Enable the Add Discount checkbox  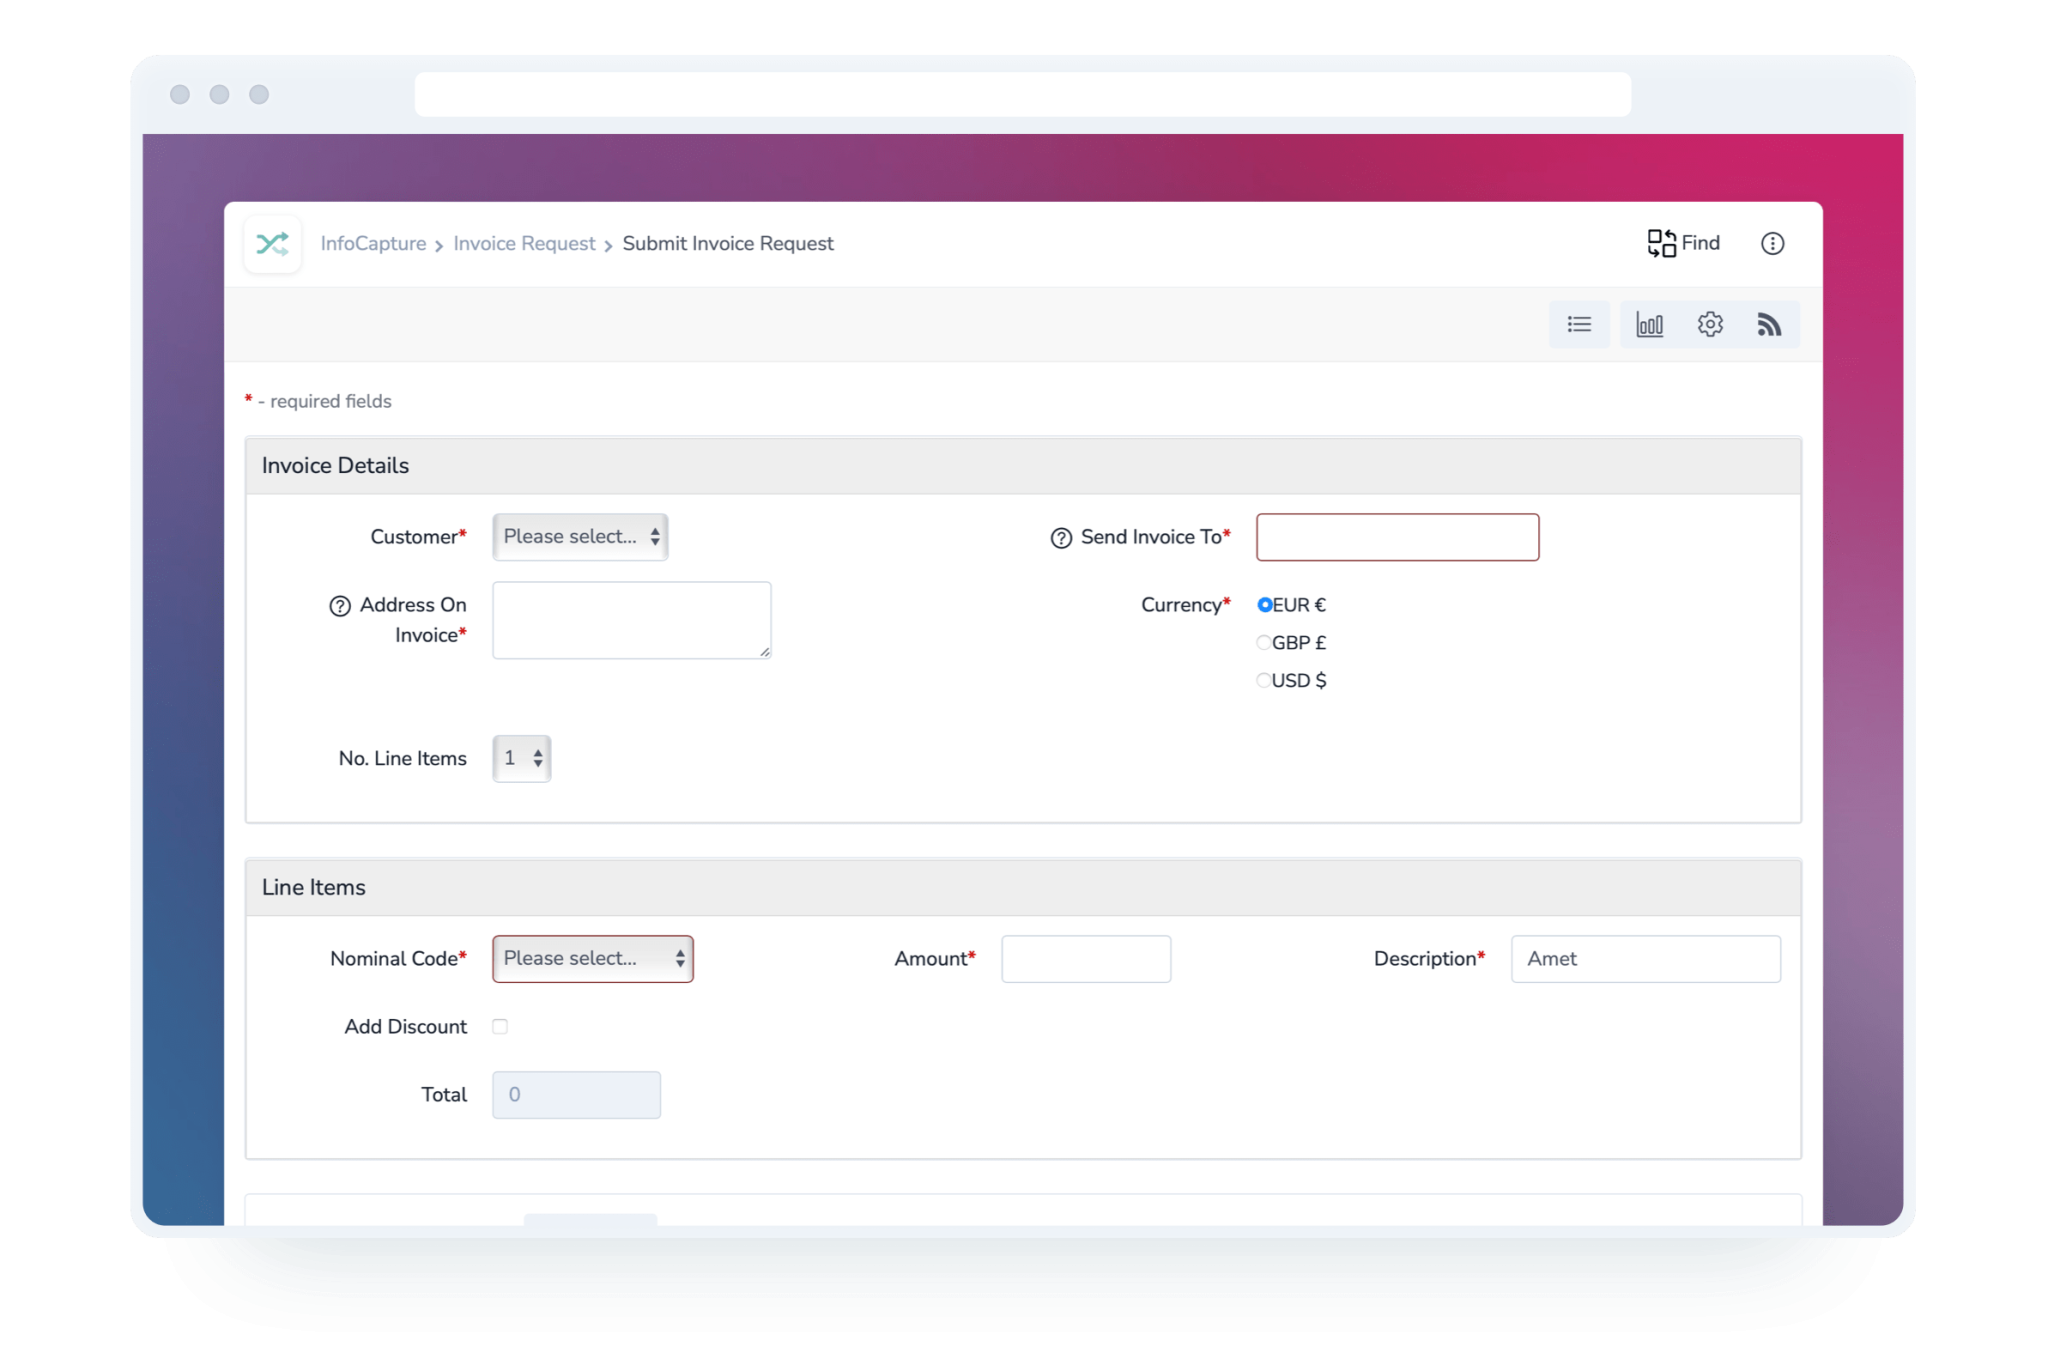(x=500, y=1026)
